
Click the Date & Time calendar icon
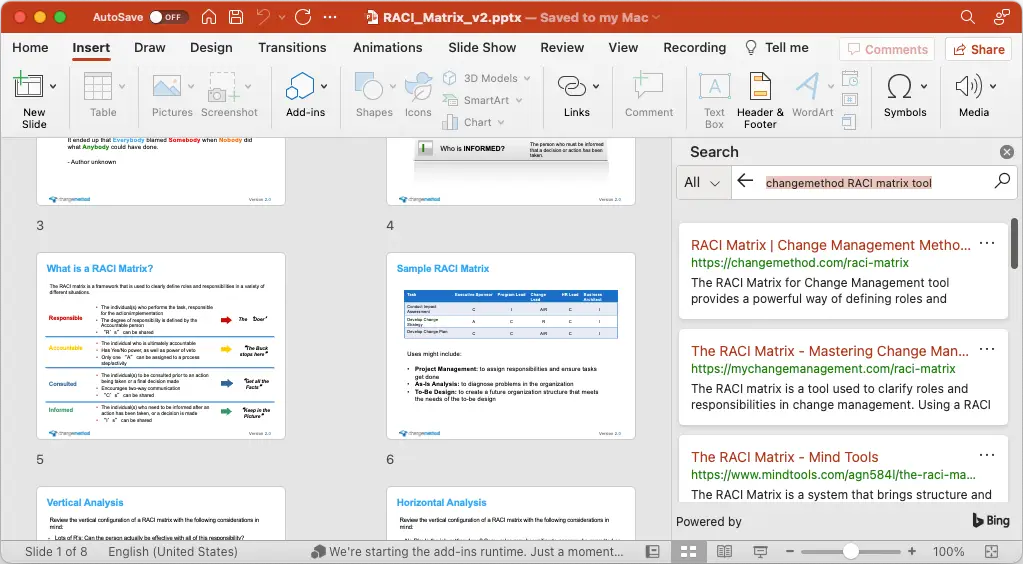point(849,79)
